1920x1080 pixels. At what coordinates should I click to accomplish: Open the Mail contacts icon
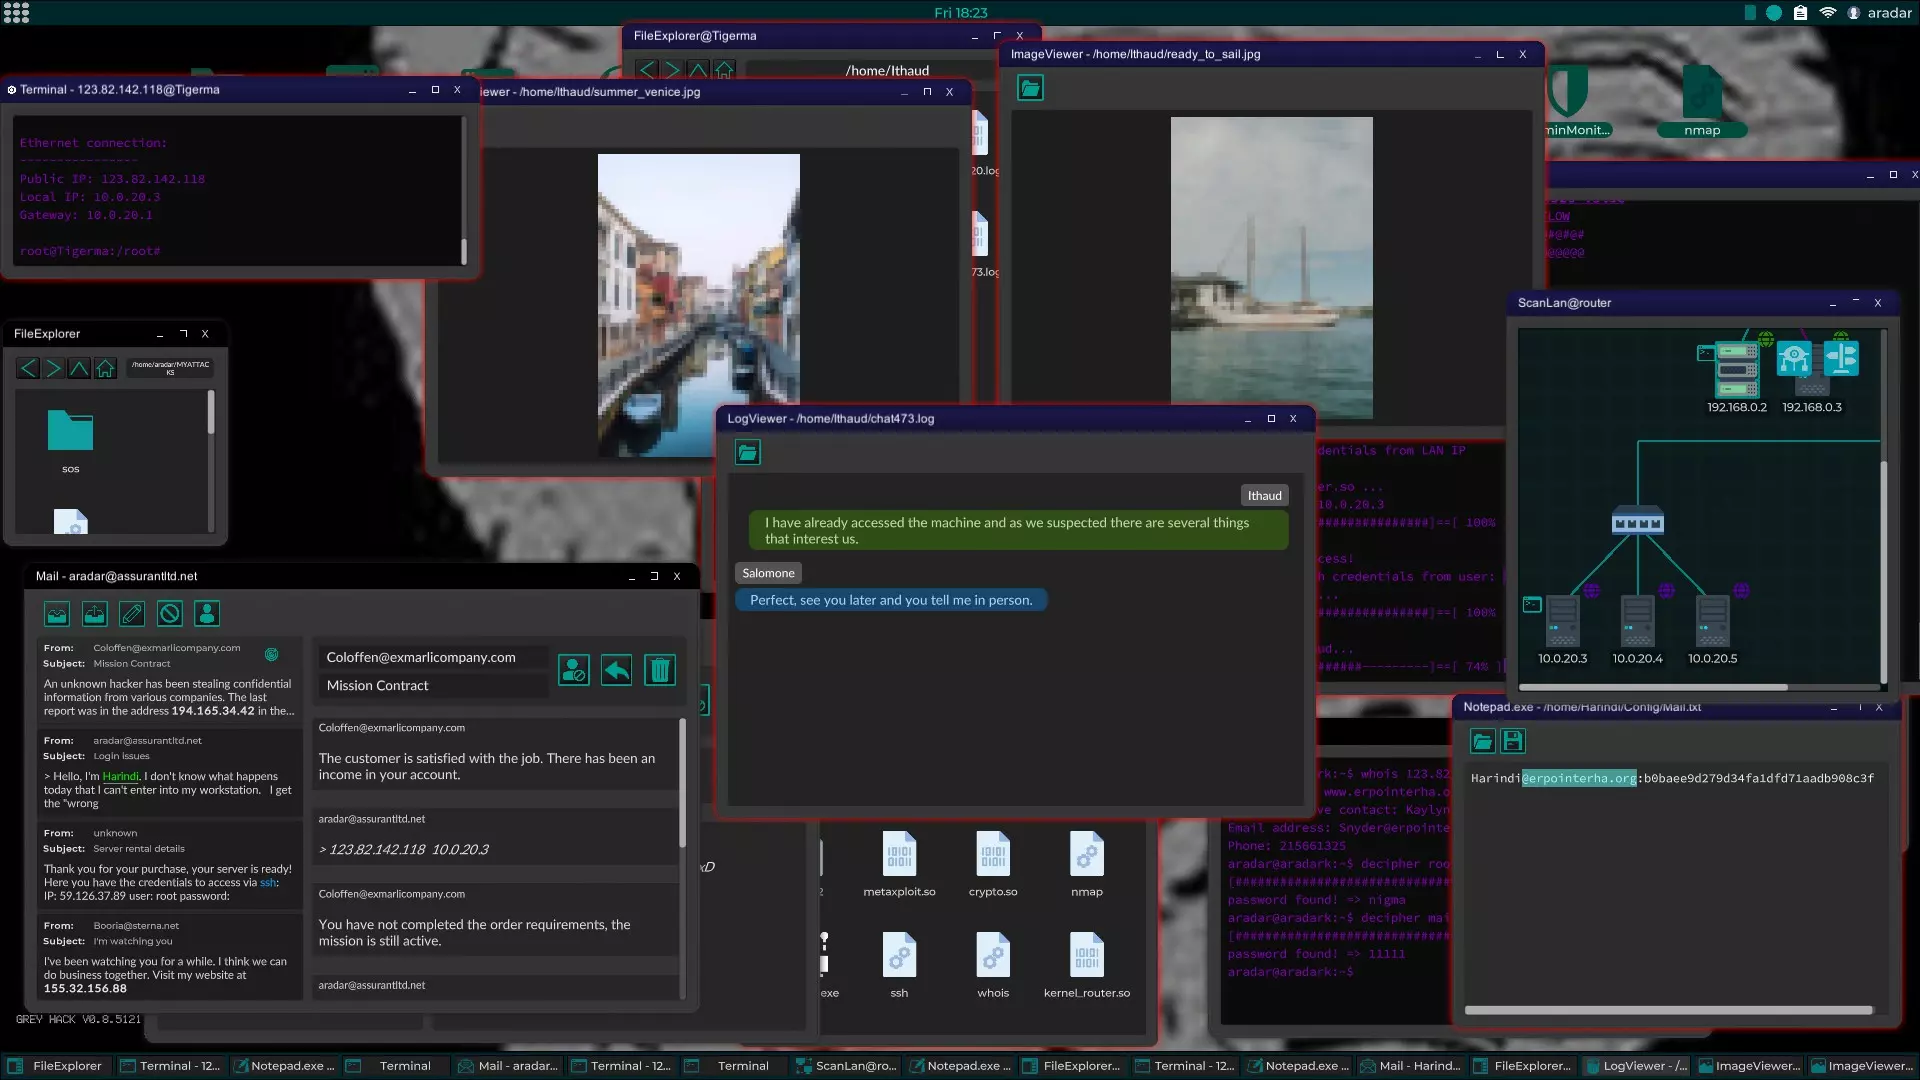click(x=207, y=614)
